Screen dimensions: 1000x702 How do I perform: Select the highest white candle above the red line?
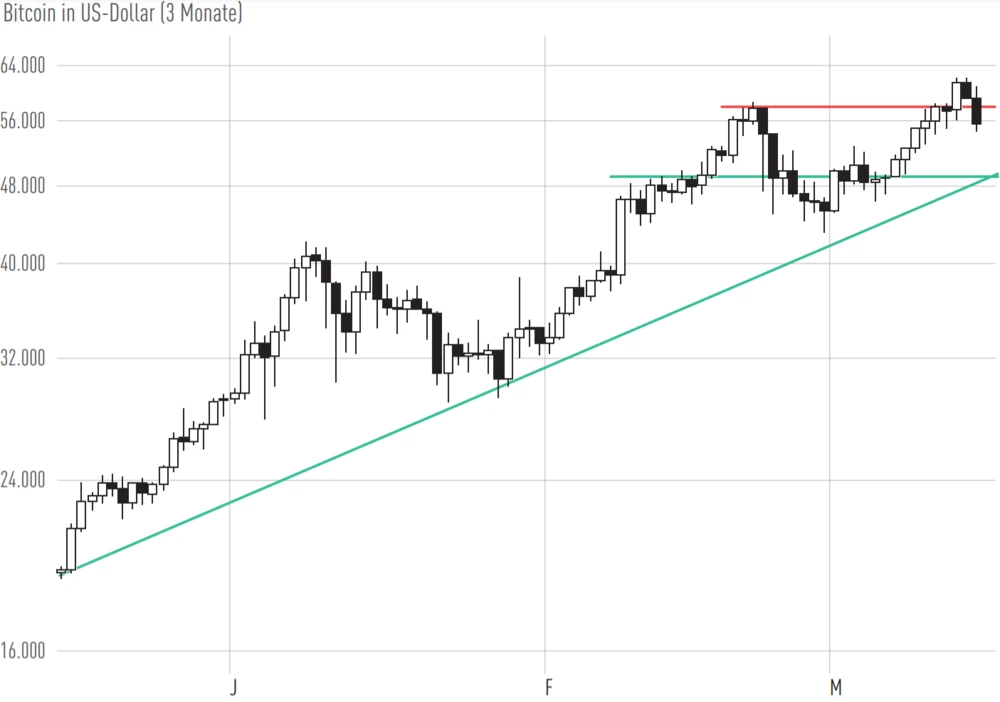[956, 95]
